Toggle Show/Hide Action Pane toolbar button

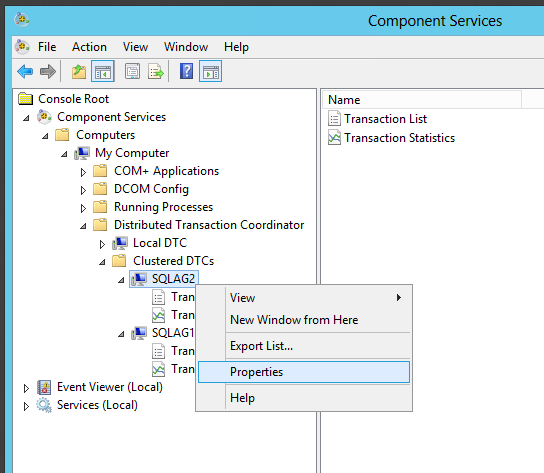click(211, 71)
